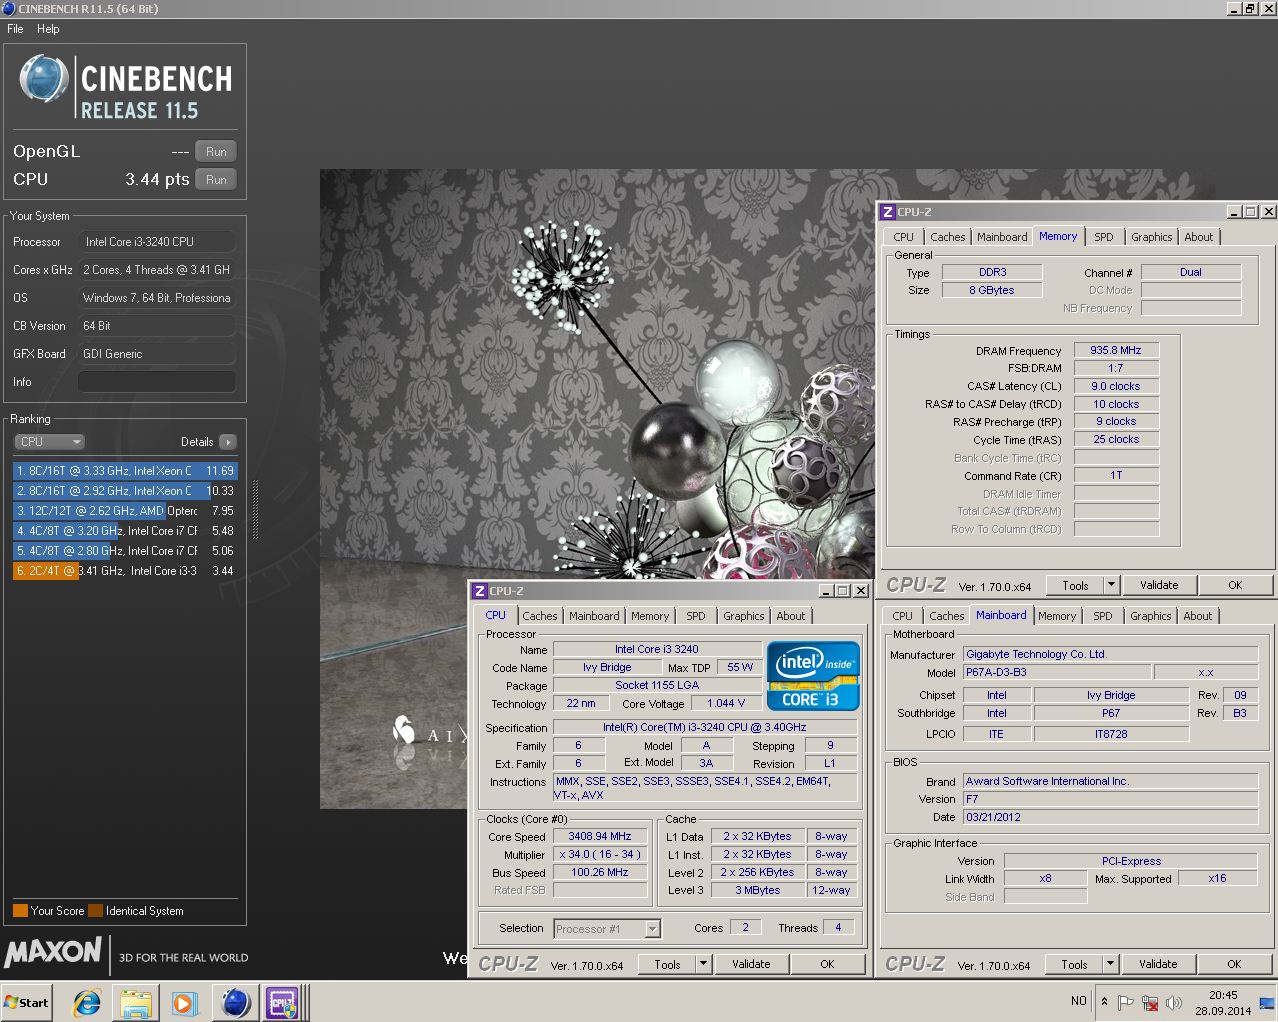Open Tools dropdown arrow in Mainboard CPU-Z window
Screen dimensions: 1278x1022
coord(1109,964)
